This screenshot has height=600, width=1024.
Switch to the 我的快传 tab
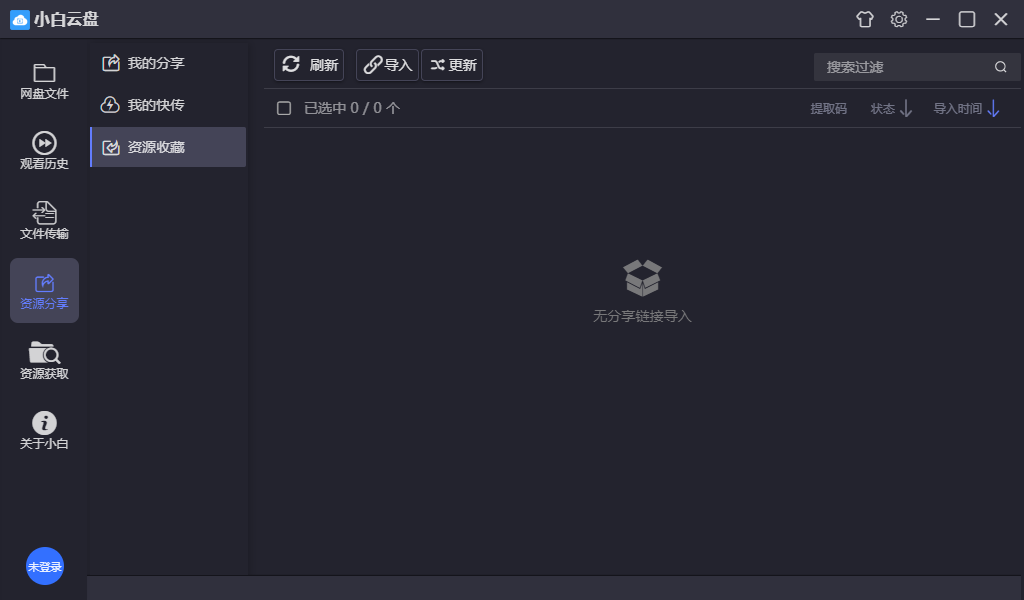click(155, 104)
